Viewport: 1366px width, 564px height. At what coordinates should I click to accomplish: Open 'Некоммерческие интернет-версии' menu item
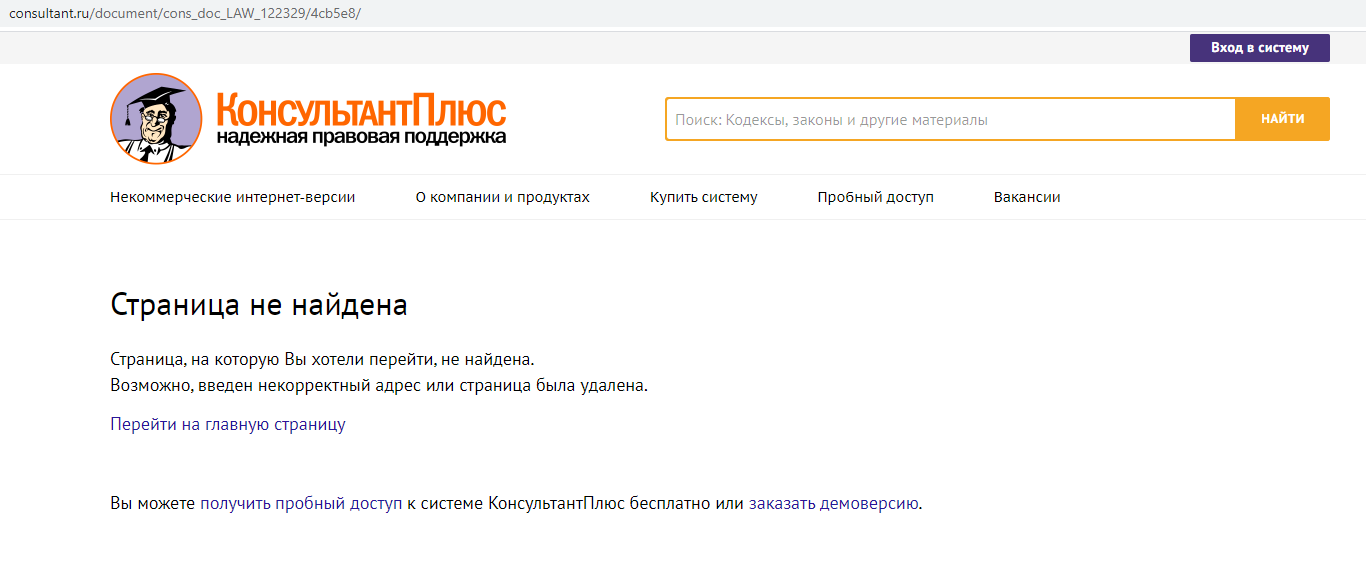(x=232, y=197)
